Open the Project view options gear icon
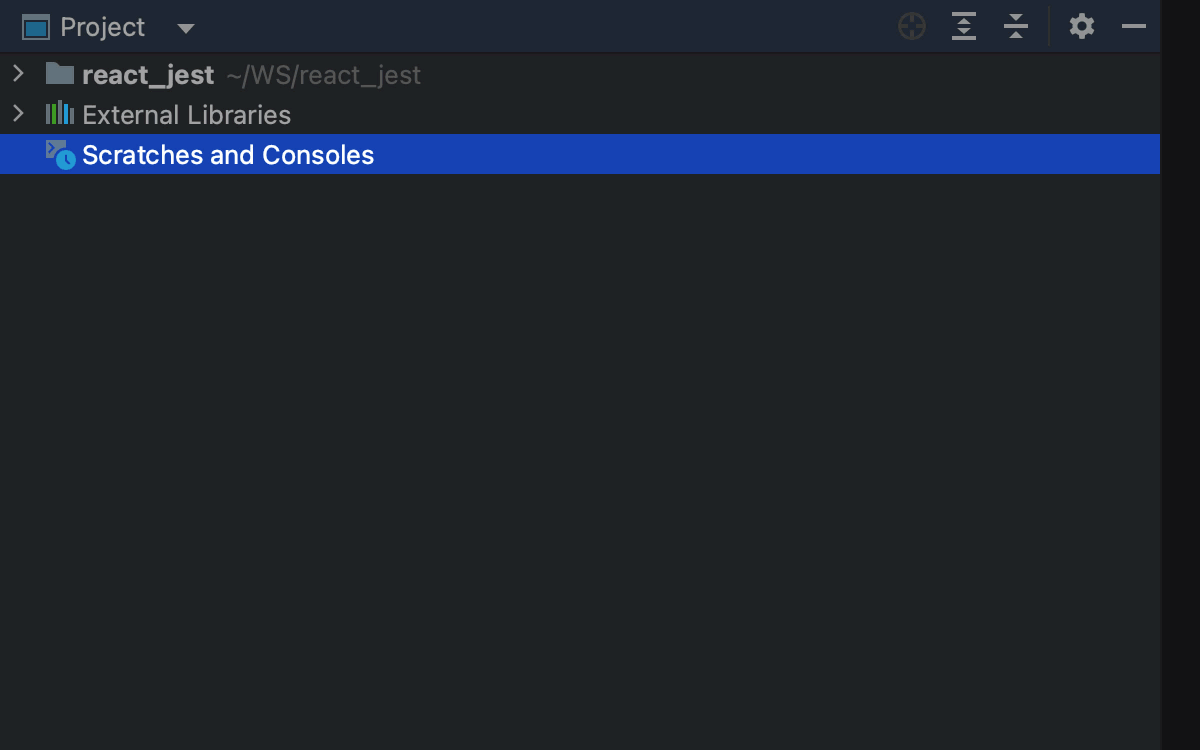The height and width of the screenshot is (750, 1200). (x=1081, y=27)
